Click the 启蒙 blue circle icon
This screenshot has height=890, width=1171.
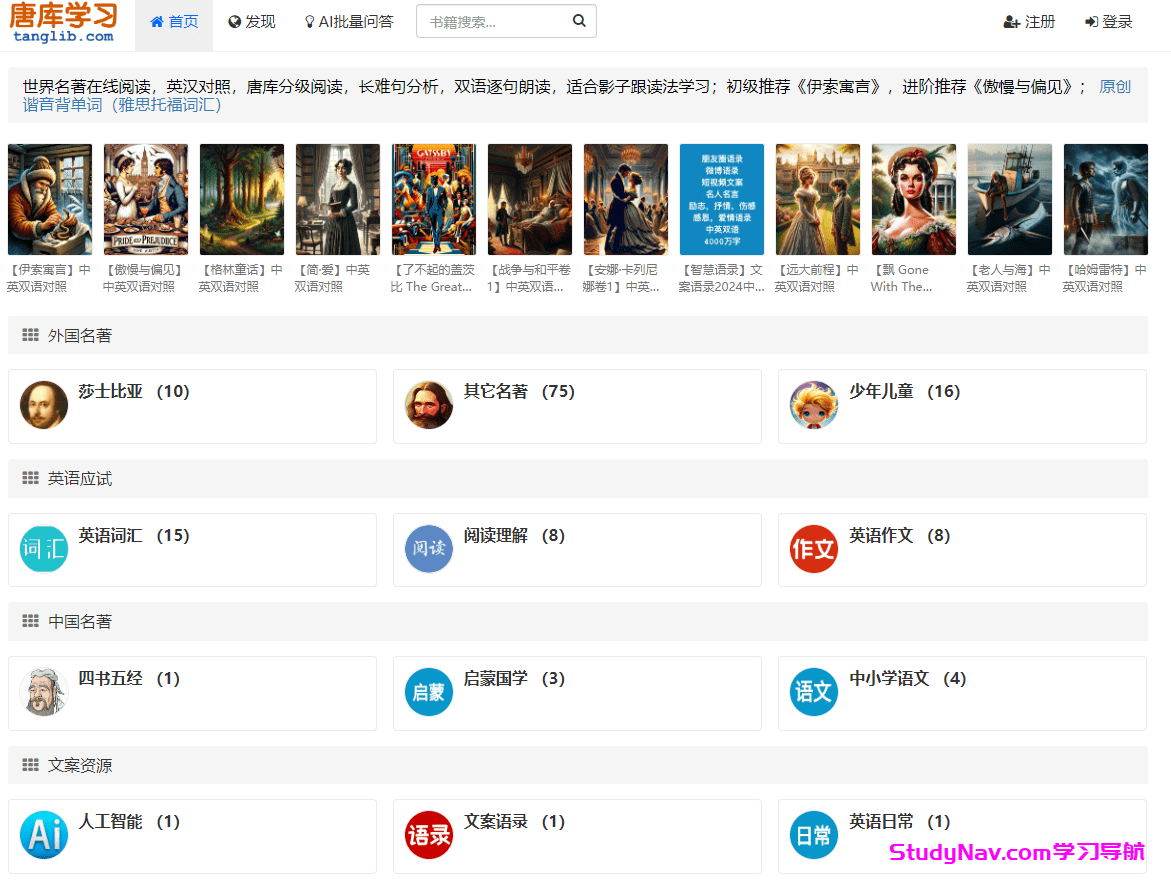tap(429, 691)
